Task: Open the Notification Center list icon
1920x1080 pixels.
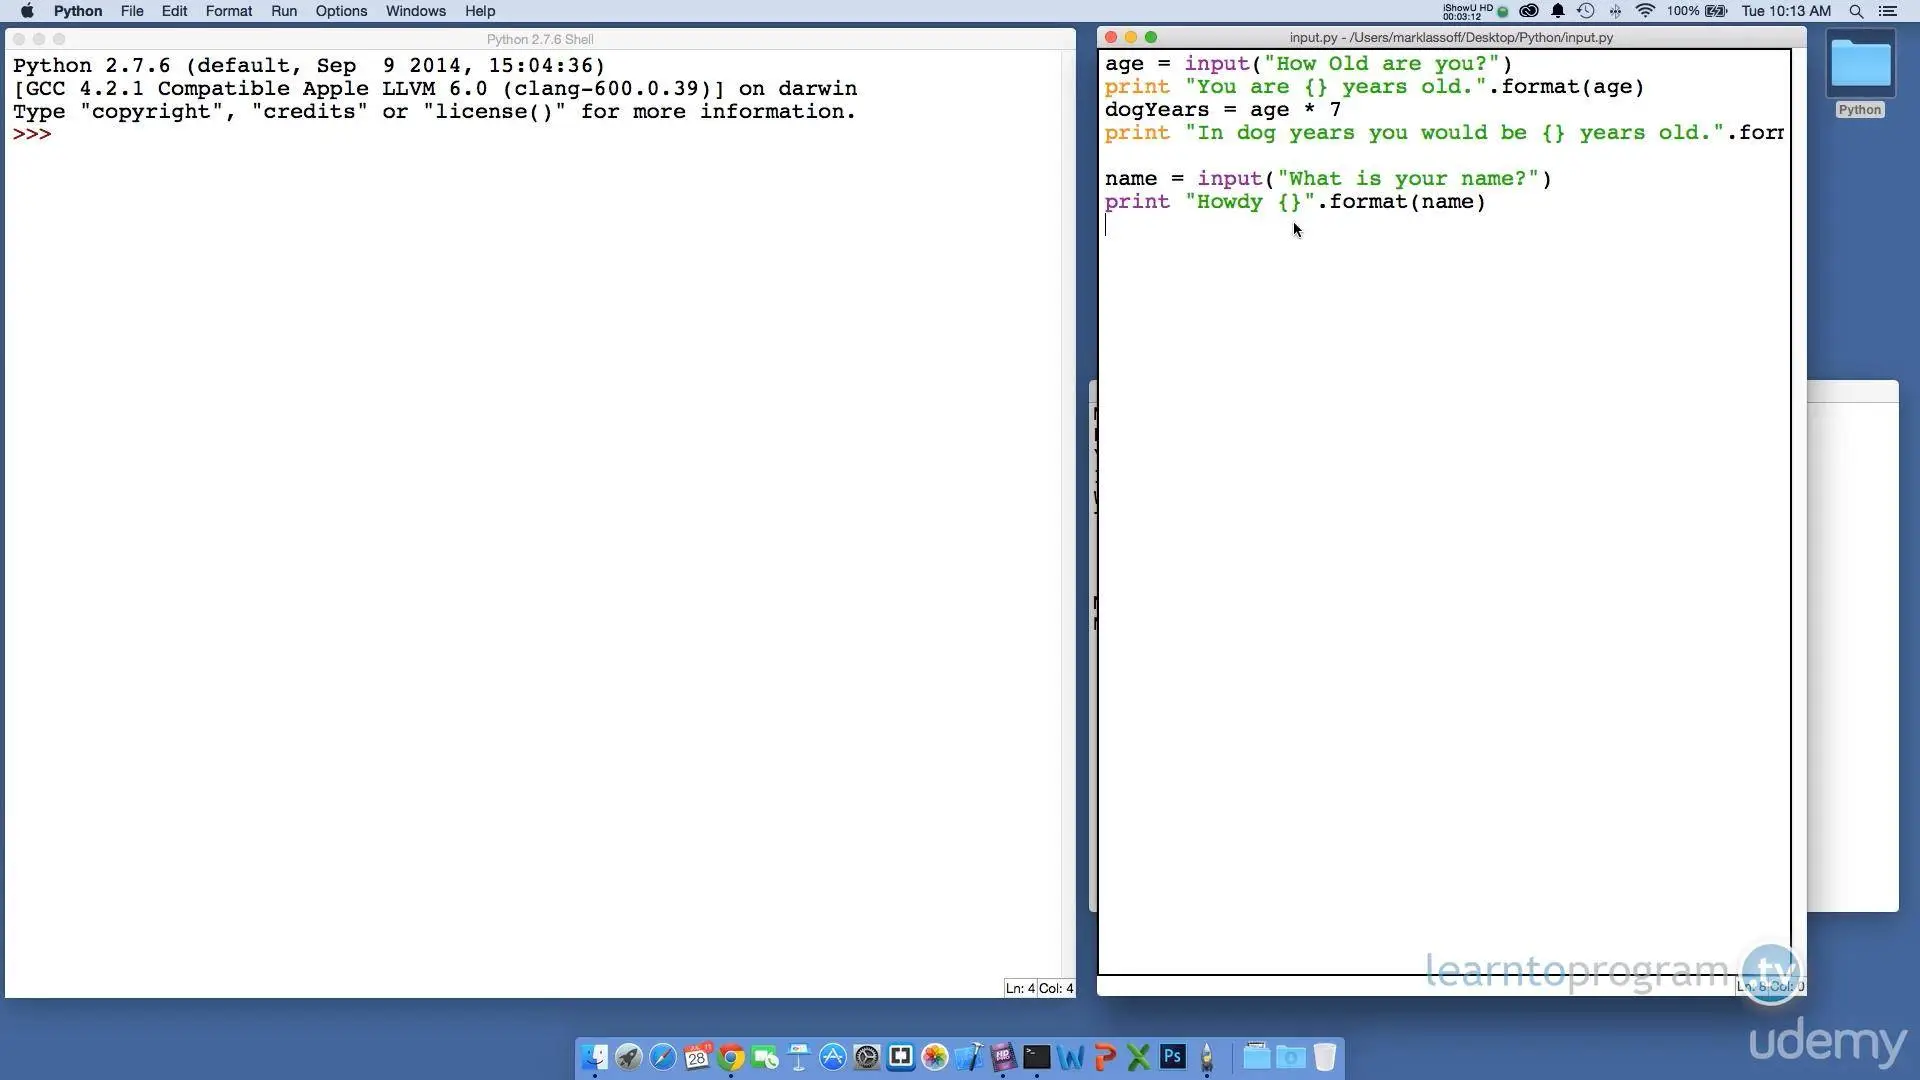Action: point(1888,11)
